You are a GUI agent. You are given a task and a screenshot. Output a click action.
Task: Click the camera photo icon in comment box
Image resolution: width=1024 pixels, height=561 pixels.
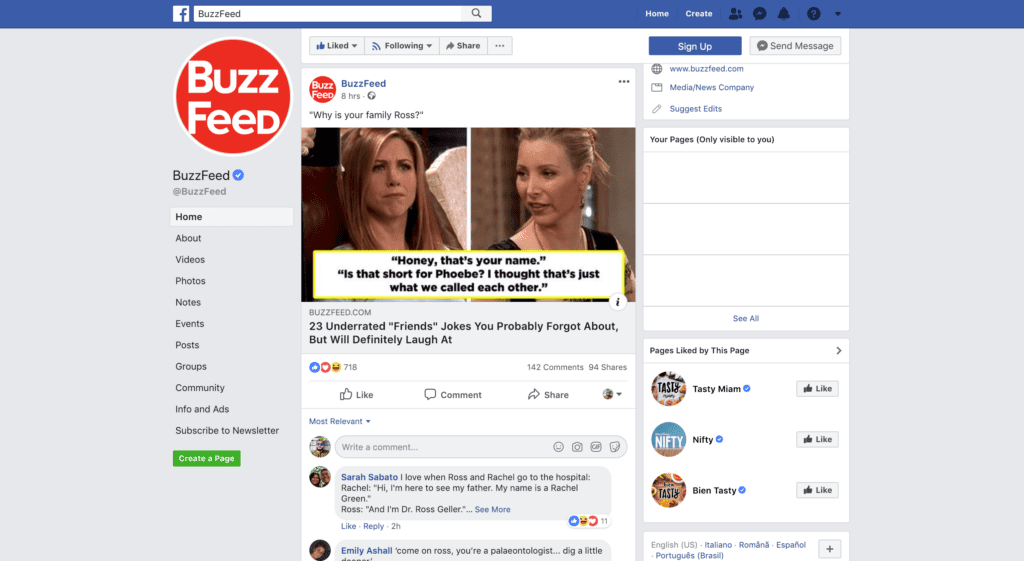pos(577,447)
